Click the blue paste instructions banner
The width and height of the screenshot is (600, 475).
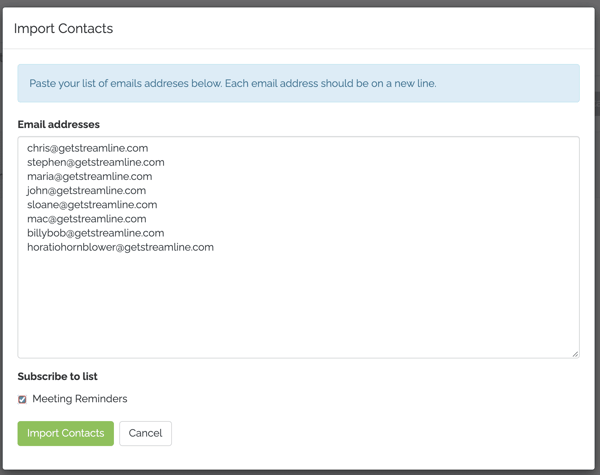pyautogui.click(x=298, y=83)
